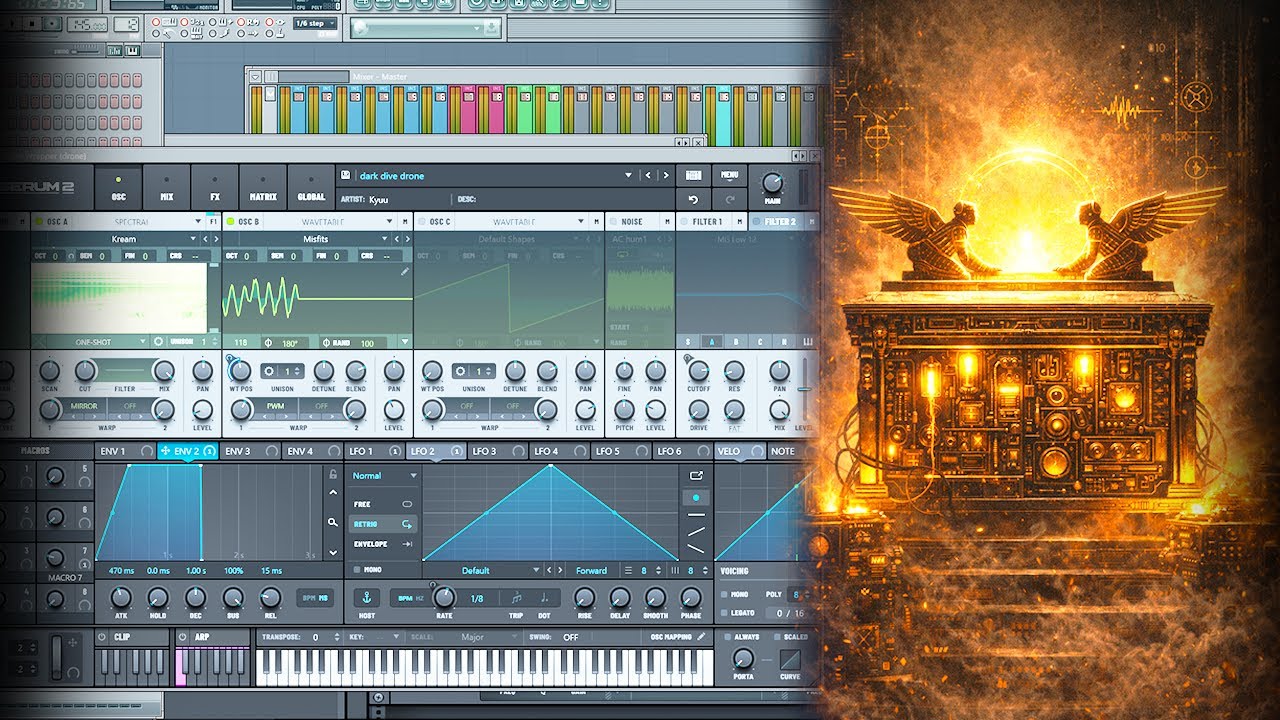Viewport: 1280px width, 720px height.
Task: Enable the DOT dotted note icon
Action: point(544,597)
